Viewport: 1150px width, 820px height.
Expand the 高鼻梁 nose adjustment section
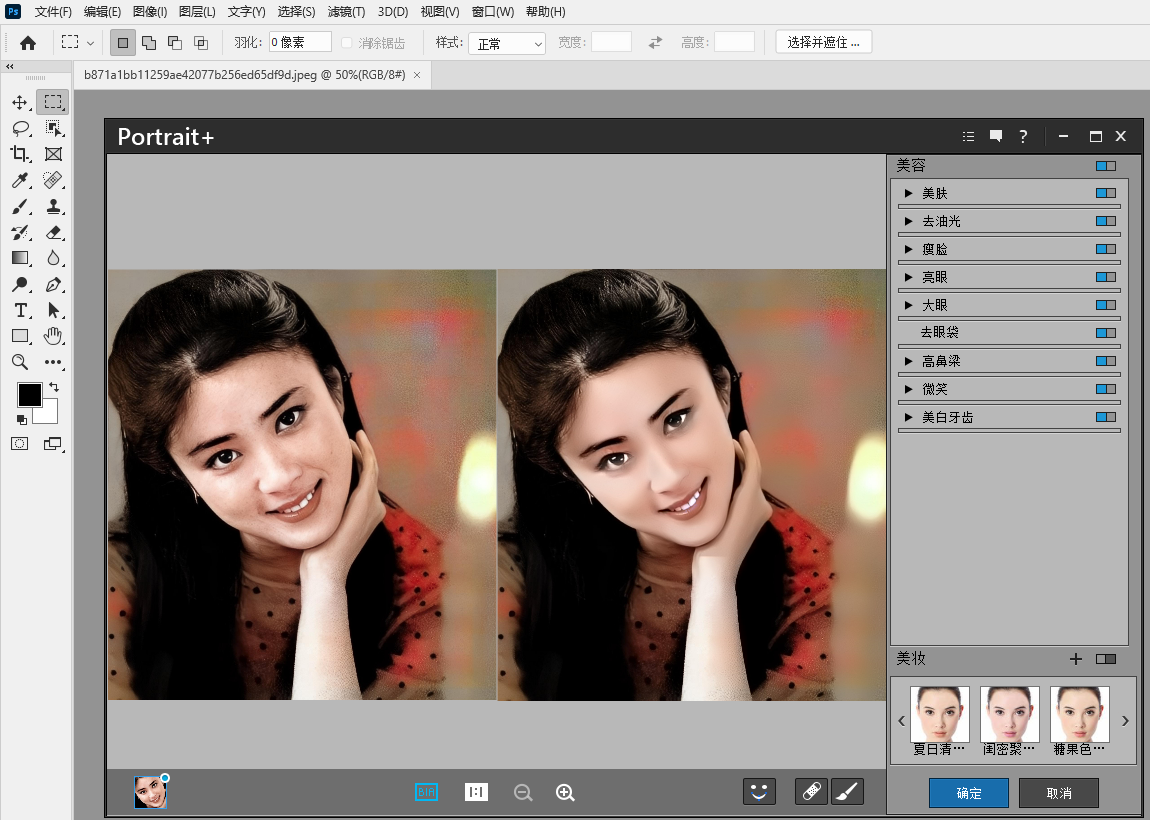pyautogui.click(x=908, y=360)
